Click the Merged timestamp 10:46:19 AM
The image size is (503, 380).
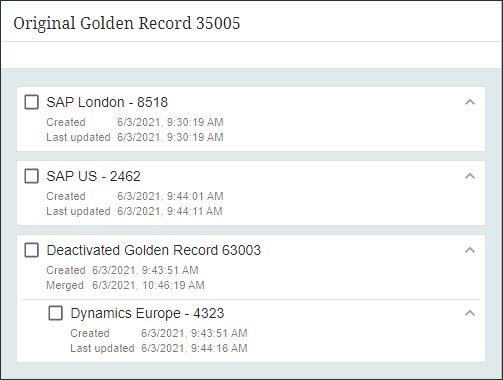tap(148, 285)
